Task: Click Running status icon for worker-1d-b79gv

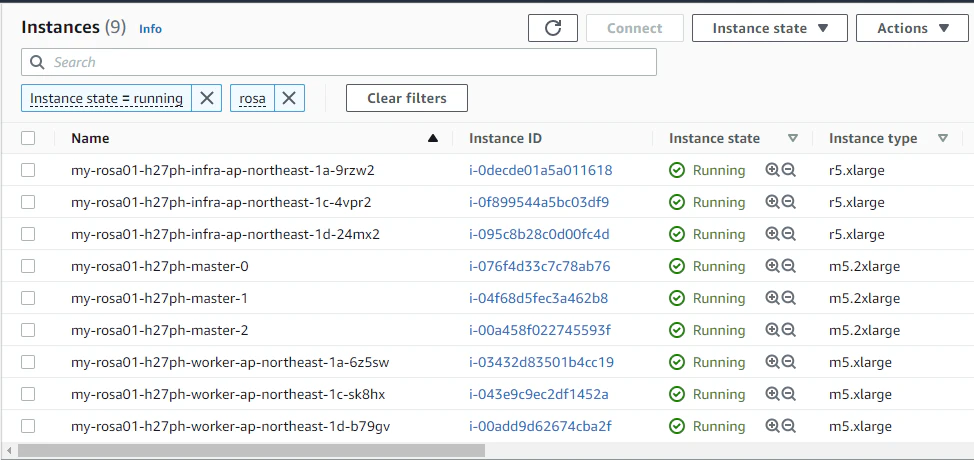Action: coord(677,426)
